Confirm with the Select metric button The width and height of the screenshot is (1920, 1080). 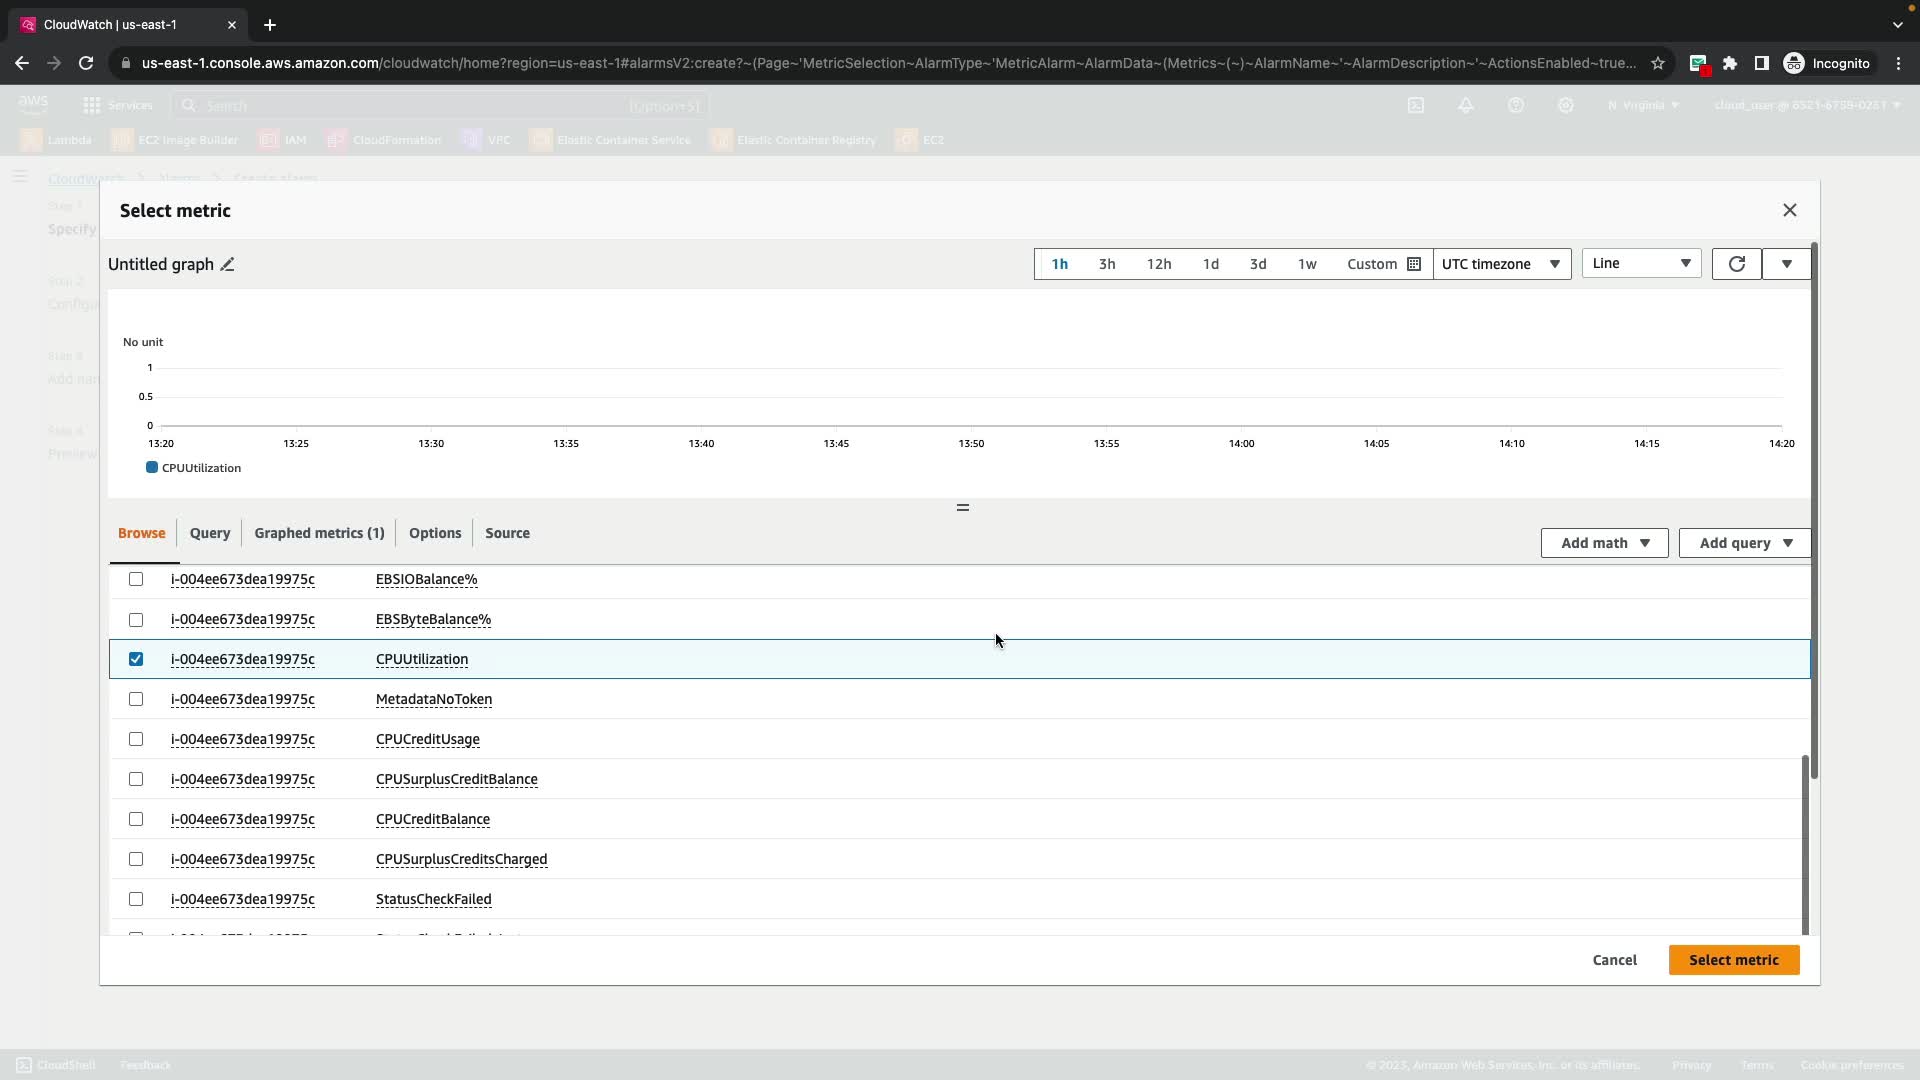1733,960
